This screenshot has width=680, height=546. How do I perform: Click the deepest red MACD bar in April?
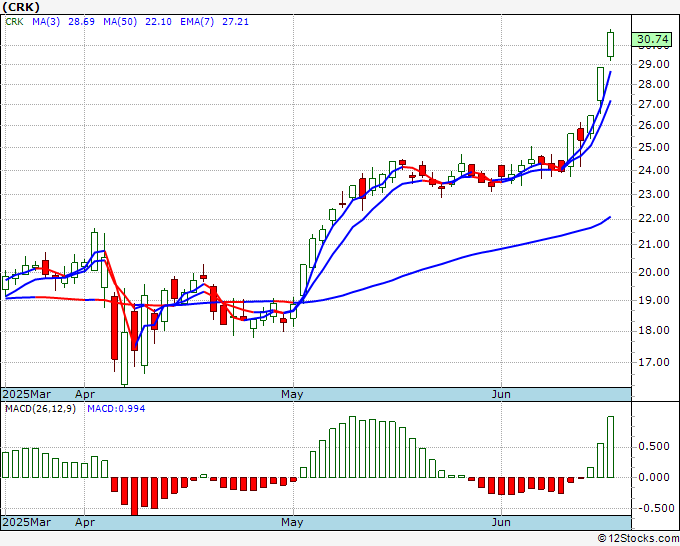point(134,496)
